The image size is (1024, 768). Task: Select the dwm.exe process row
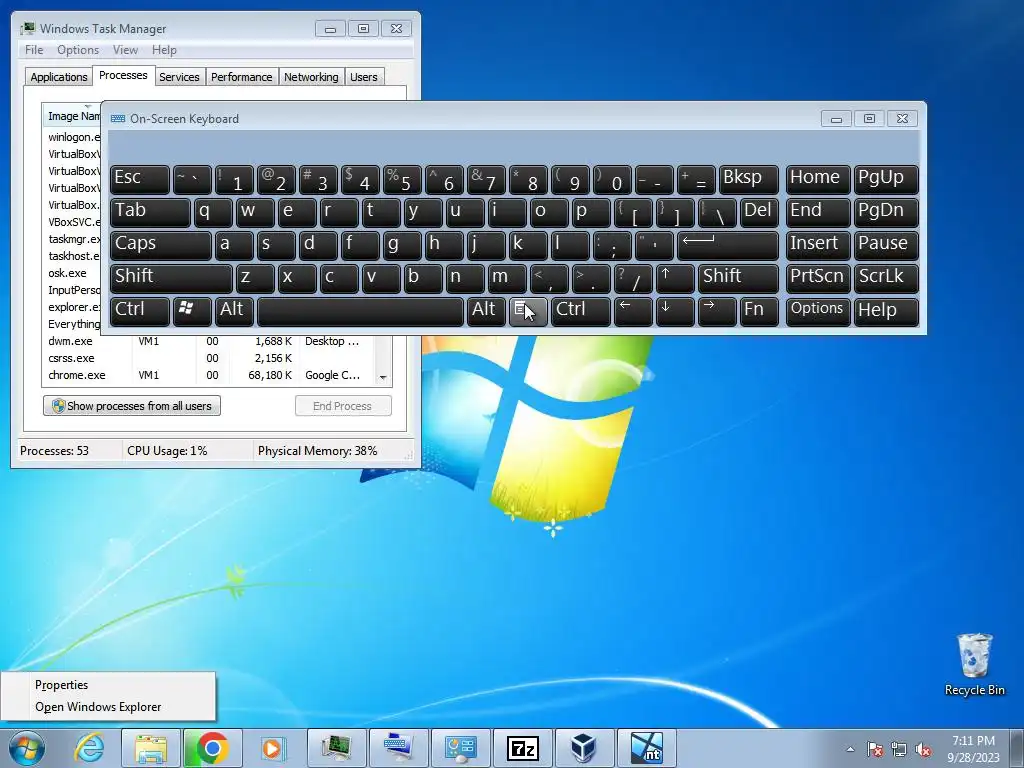point(209,341)
